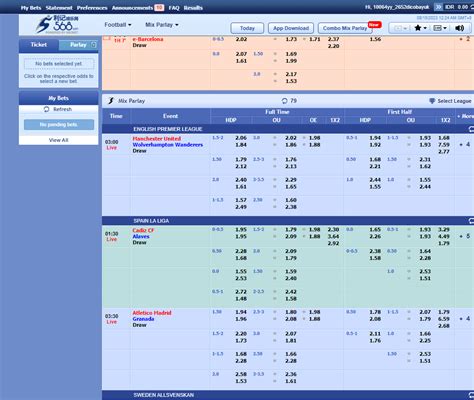Select e-Barcelona team name
The image size is (474, 400).
point(148,39)
